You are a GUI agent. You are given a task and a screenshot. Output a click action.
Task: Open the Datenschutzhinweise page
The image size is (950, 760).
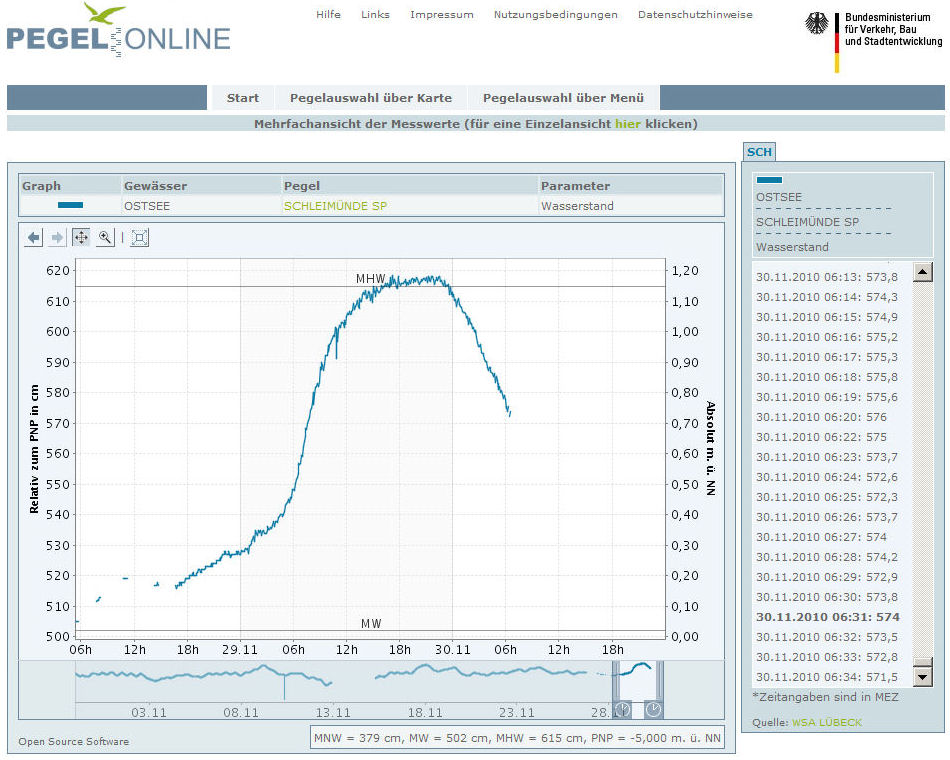pyautogui.click(x=695, y=15)
